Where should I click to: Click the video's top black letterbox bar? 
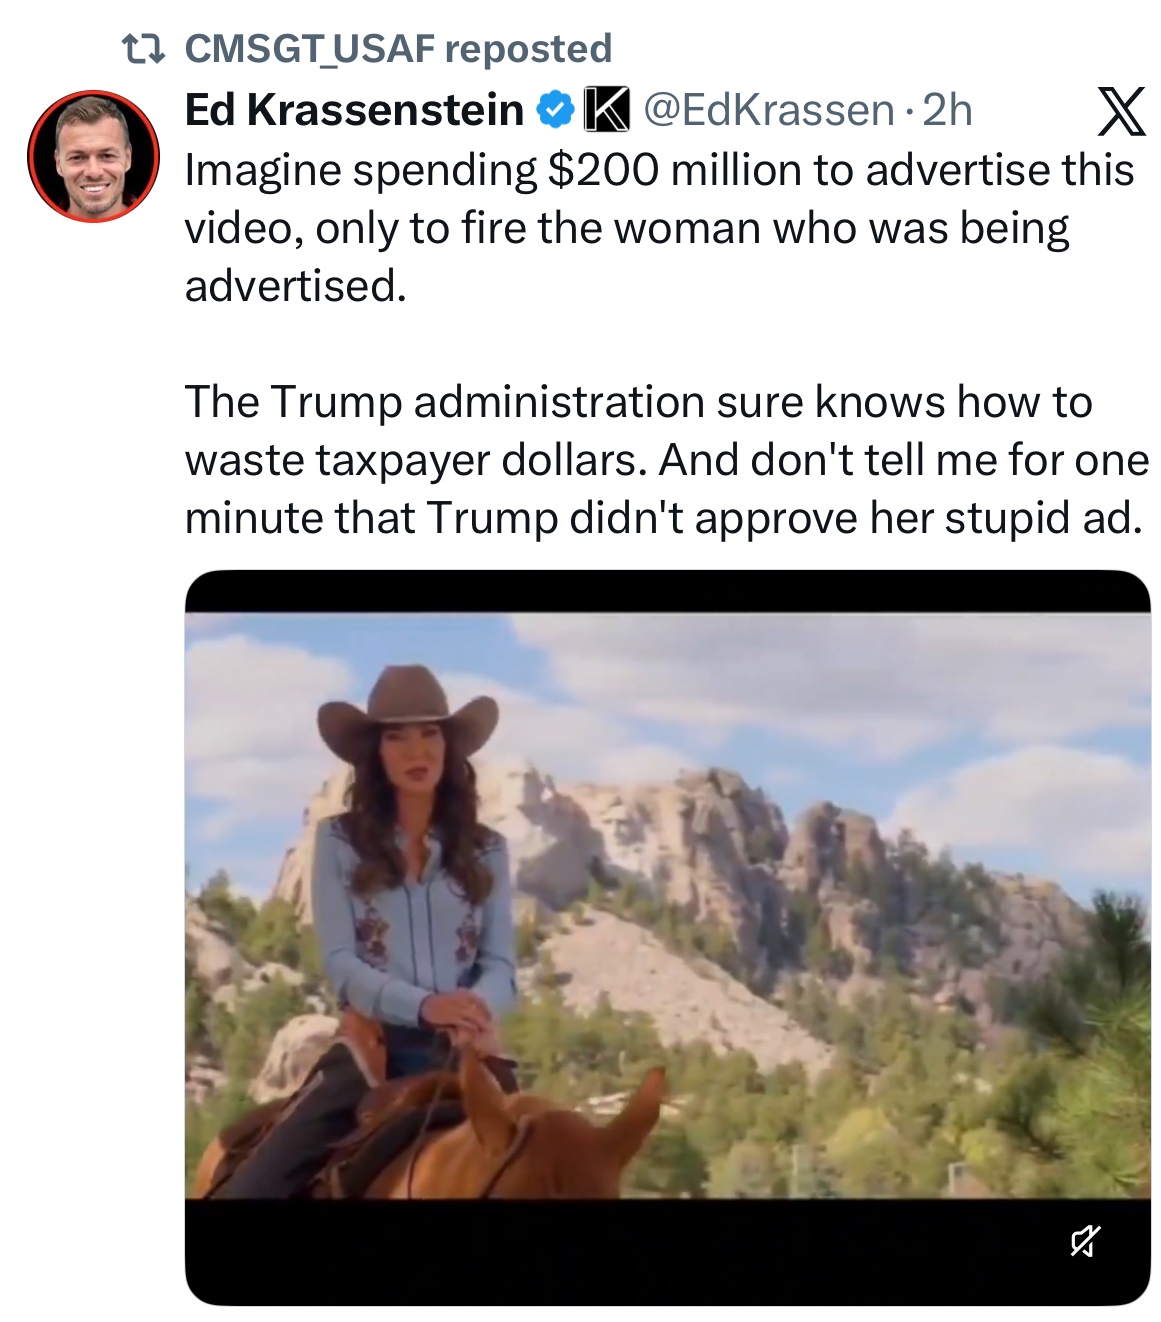point(667,591)
